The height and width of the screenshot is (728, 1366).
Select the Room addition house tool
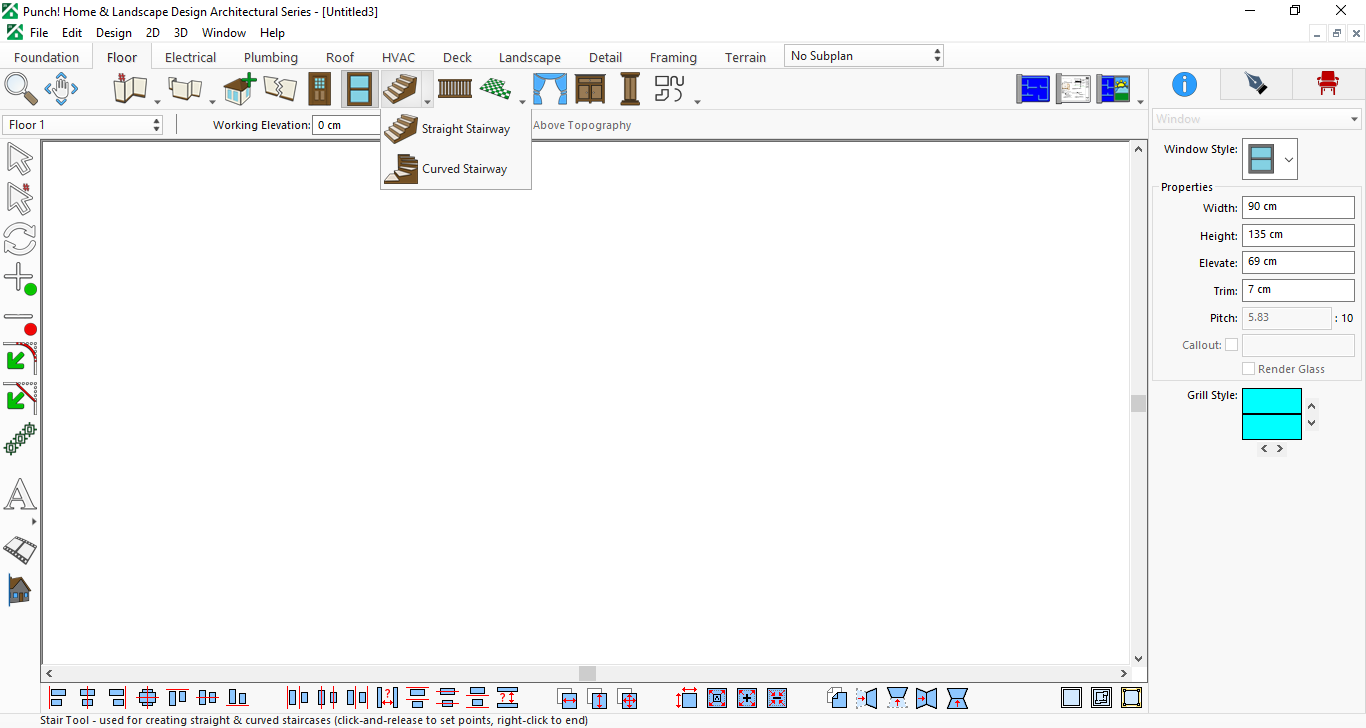coord(240,89)
